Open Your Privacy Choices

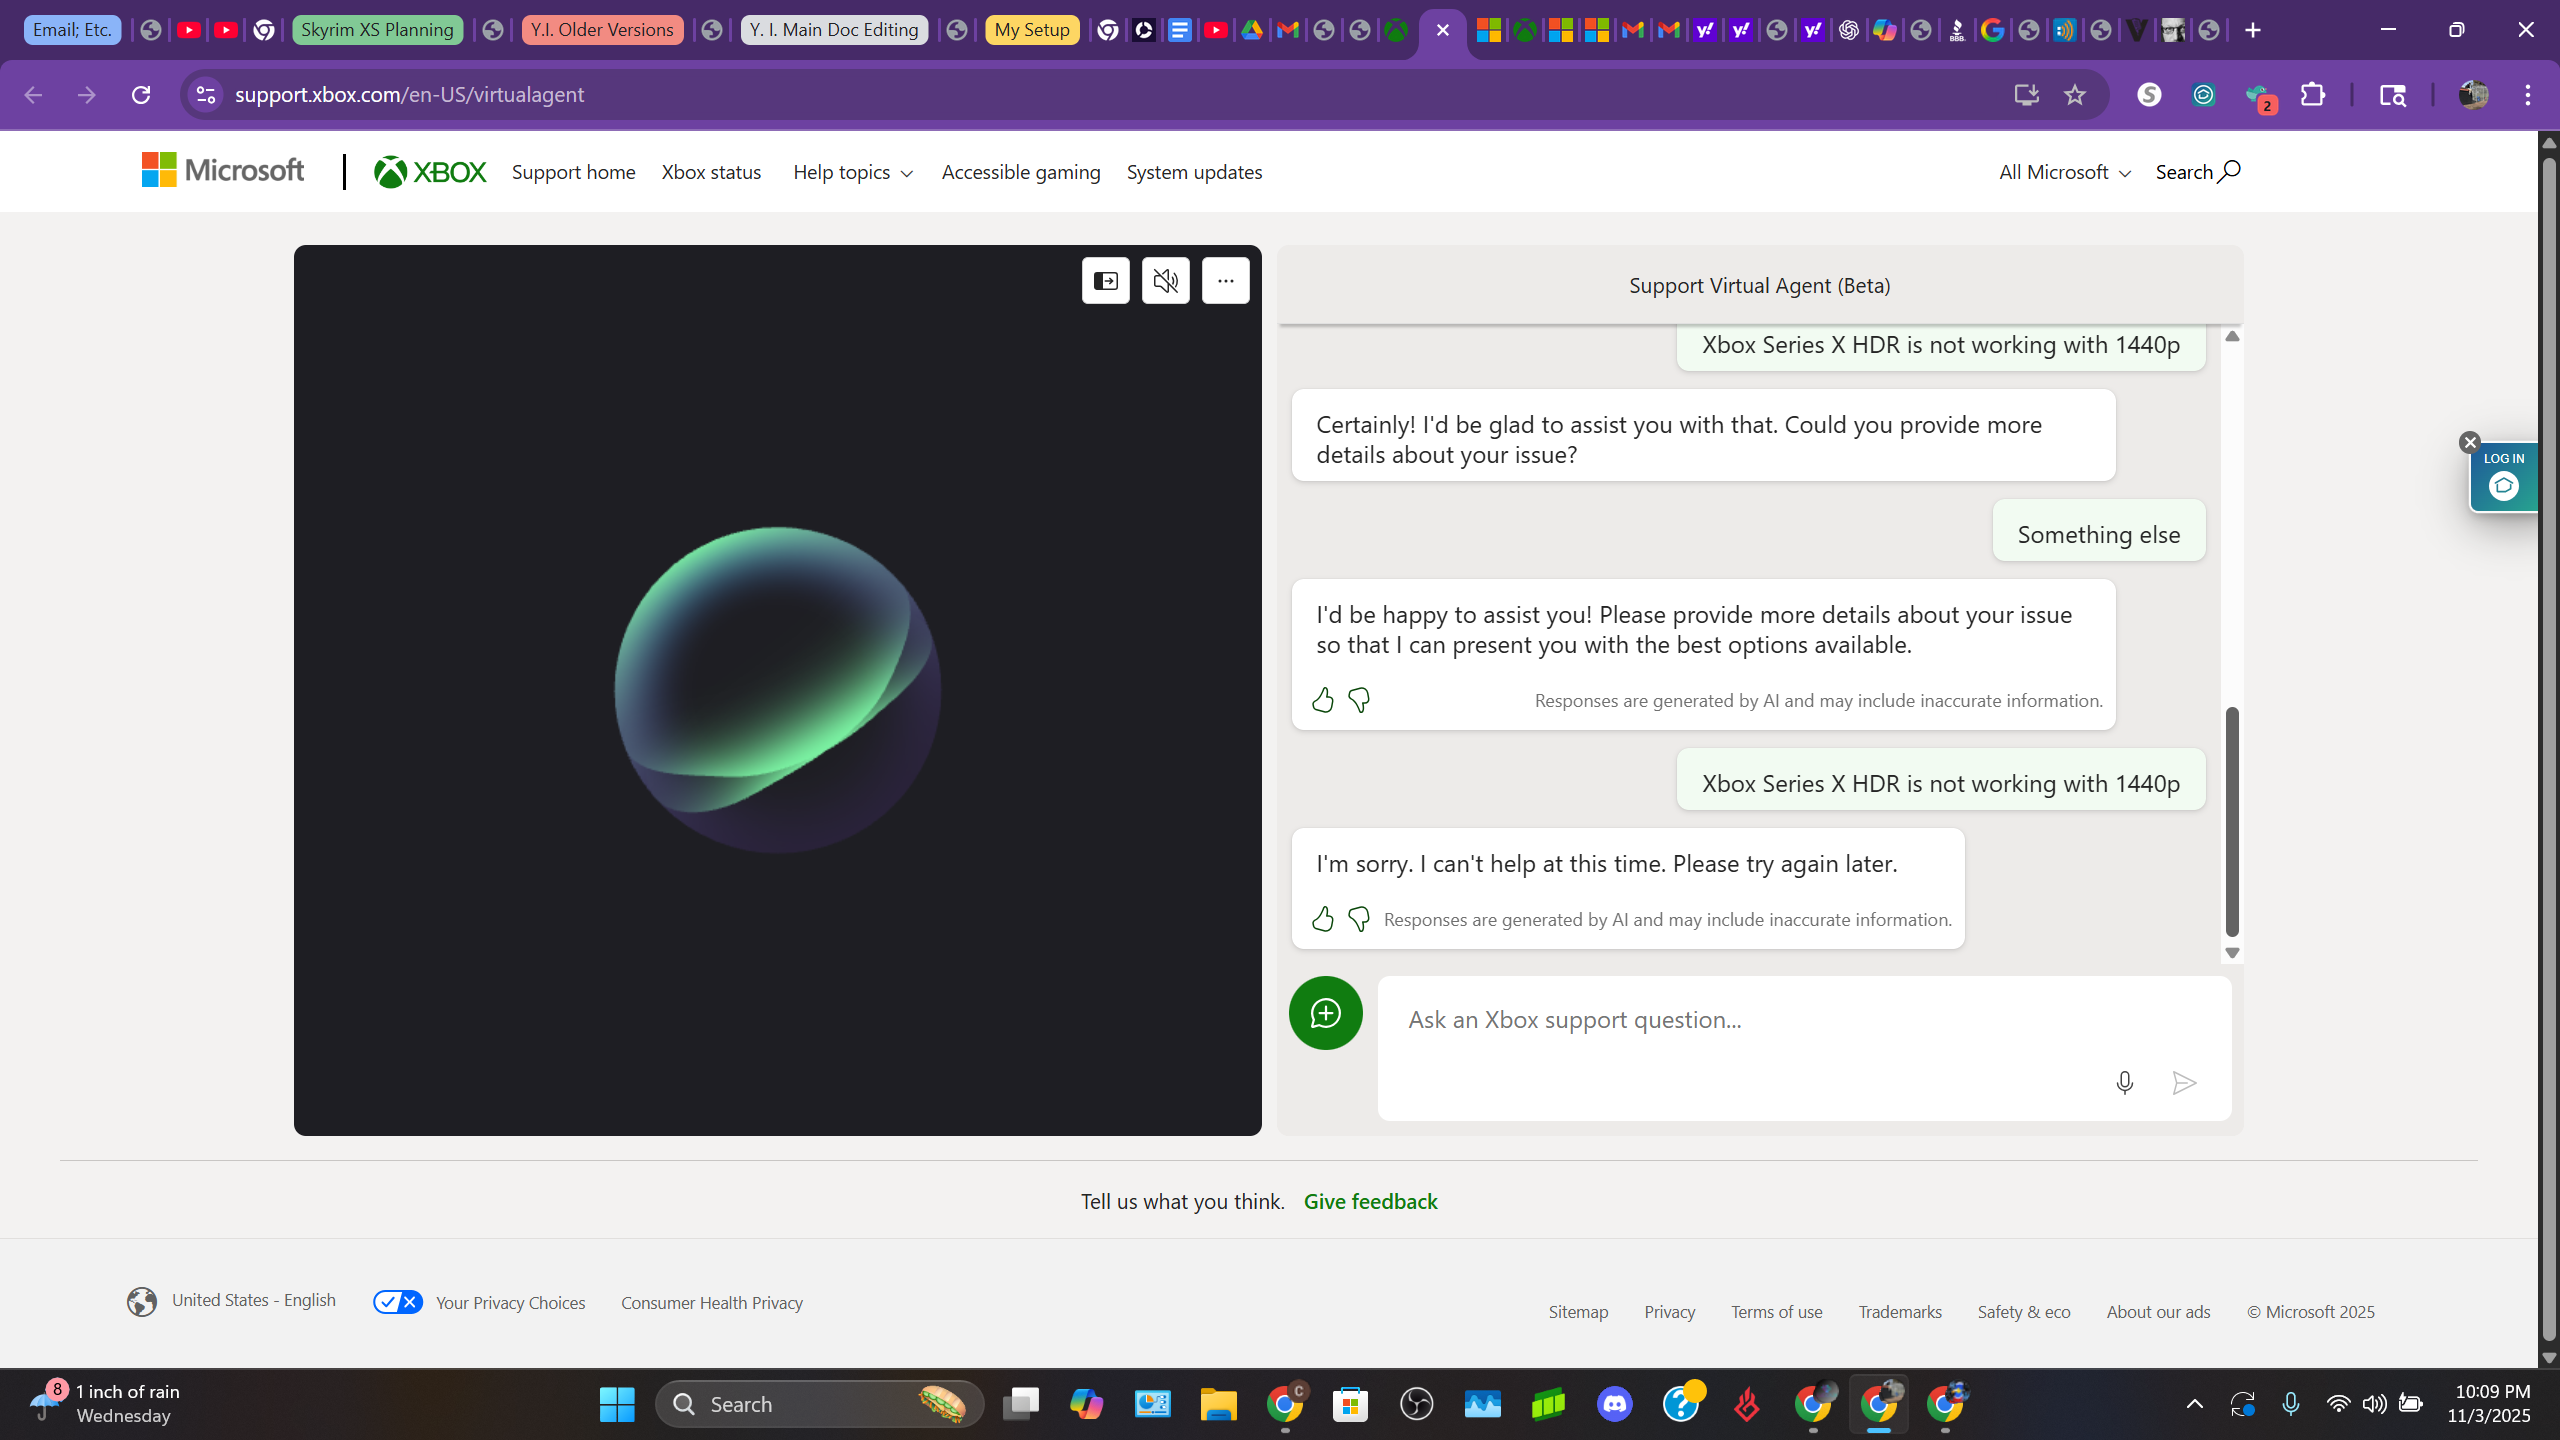479,1302
